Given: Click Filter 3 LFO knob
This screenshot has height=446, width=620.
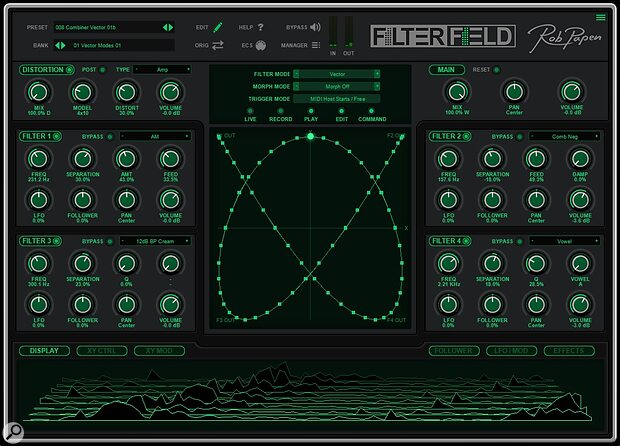Looking at the screenshot, I should click(x=39, y=304).
